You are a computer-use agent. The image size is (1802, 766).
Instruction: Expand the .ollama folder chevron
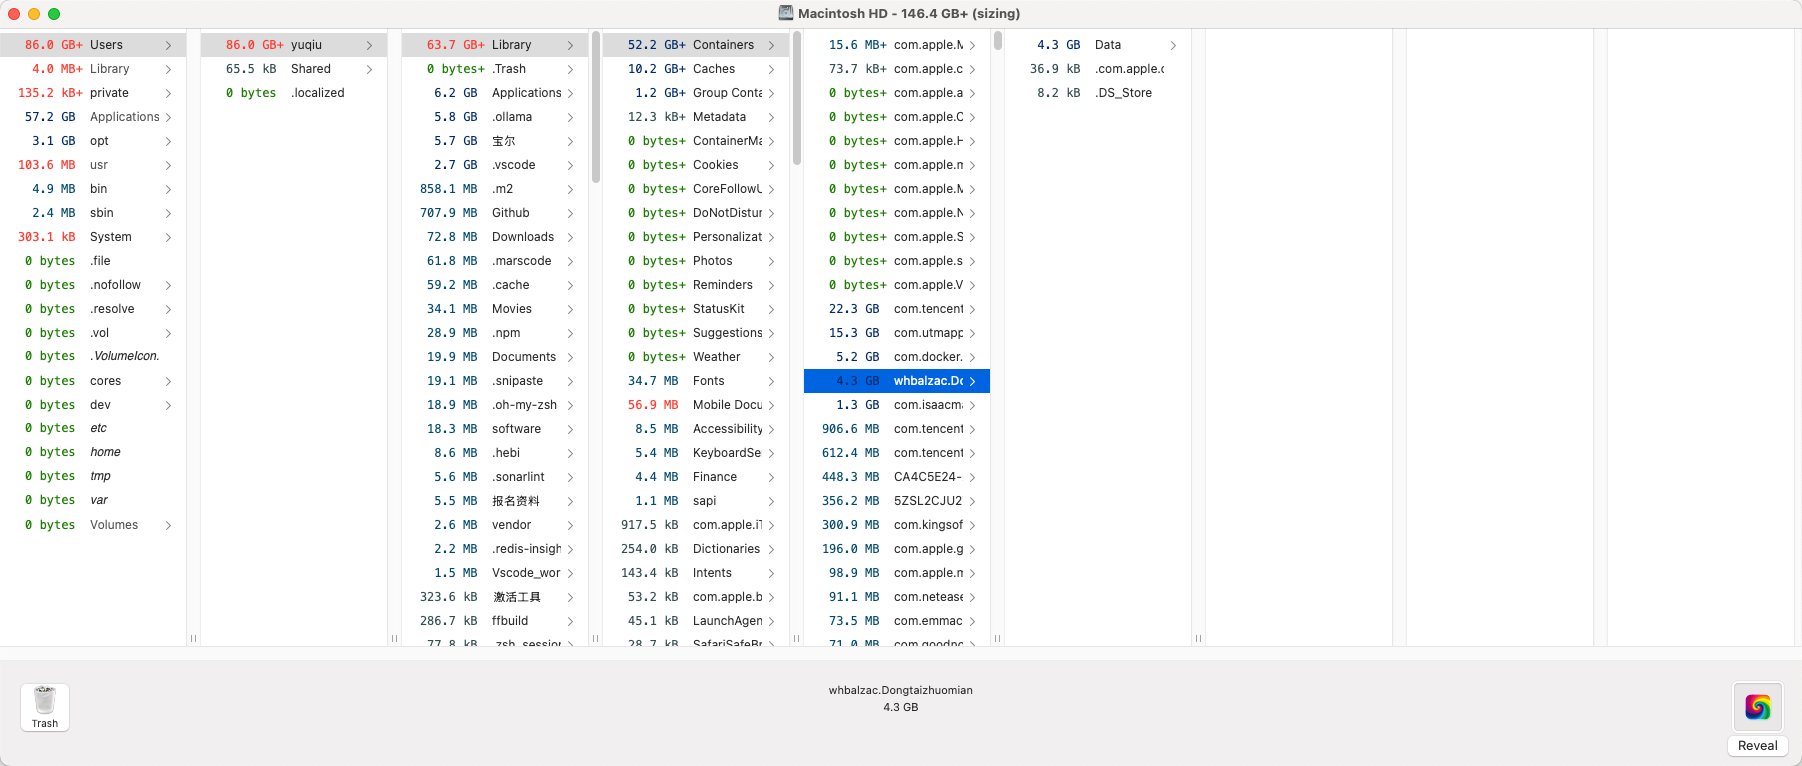(570, 117)
